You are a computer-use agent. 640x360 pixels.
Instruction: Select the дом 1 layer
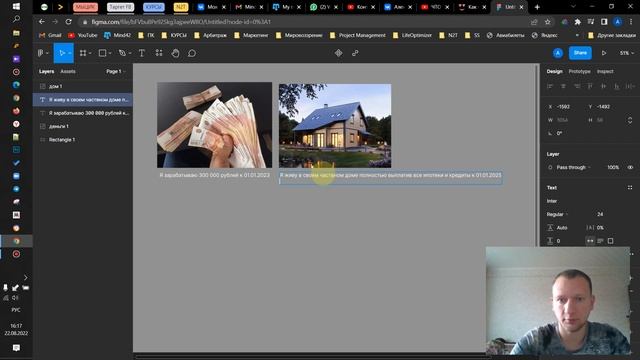pyautogui.click(x=83, y=87)
